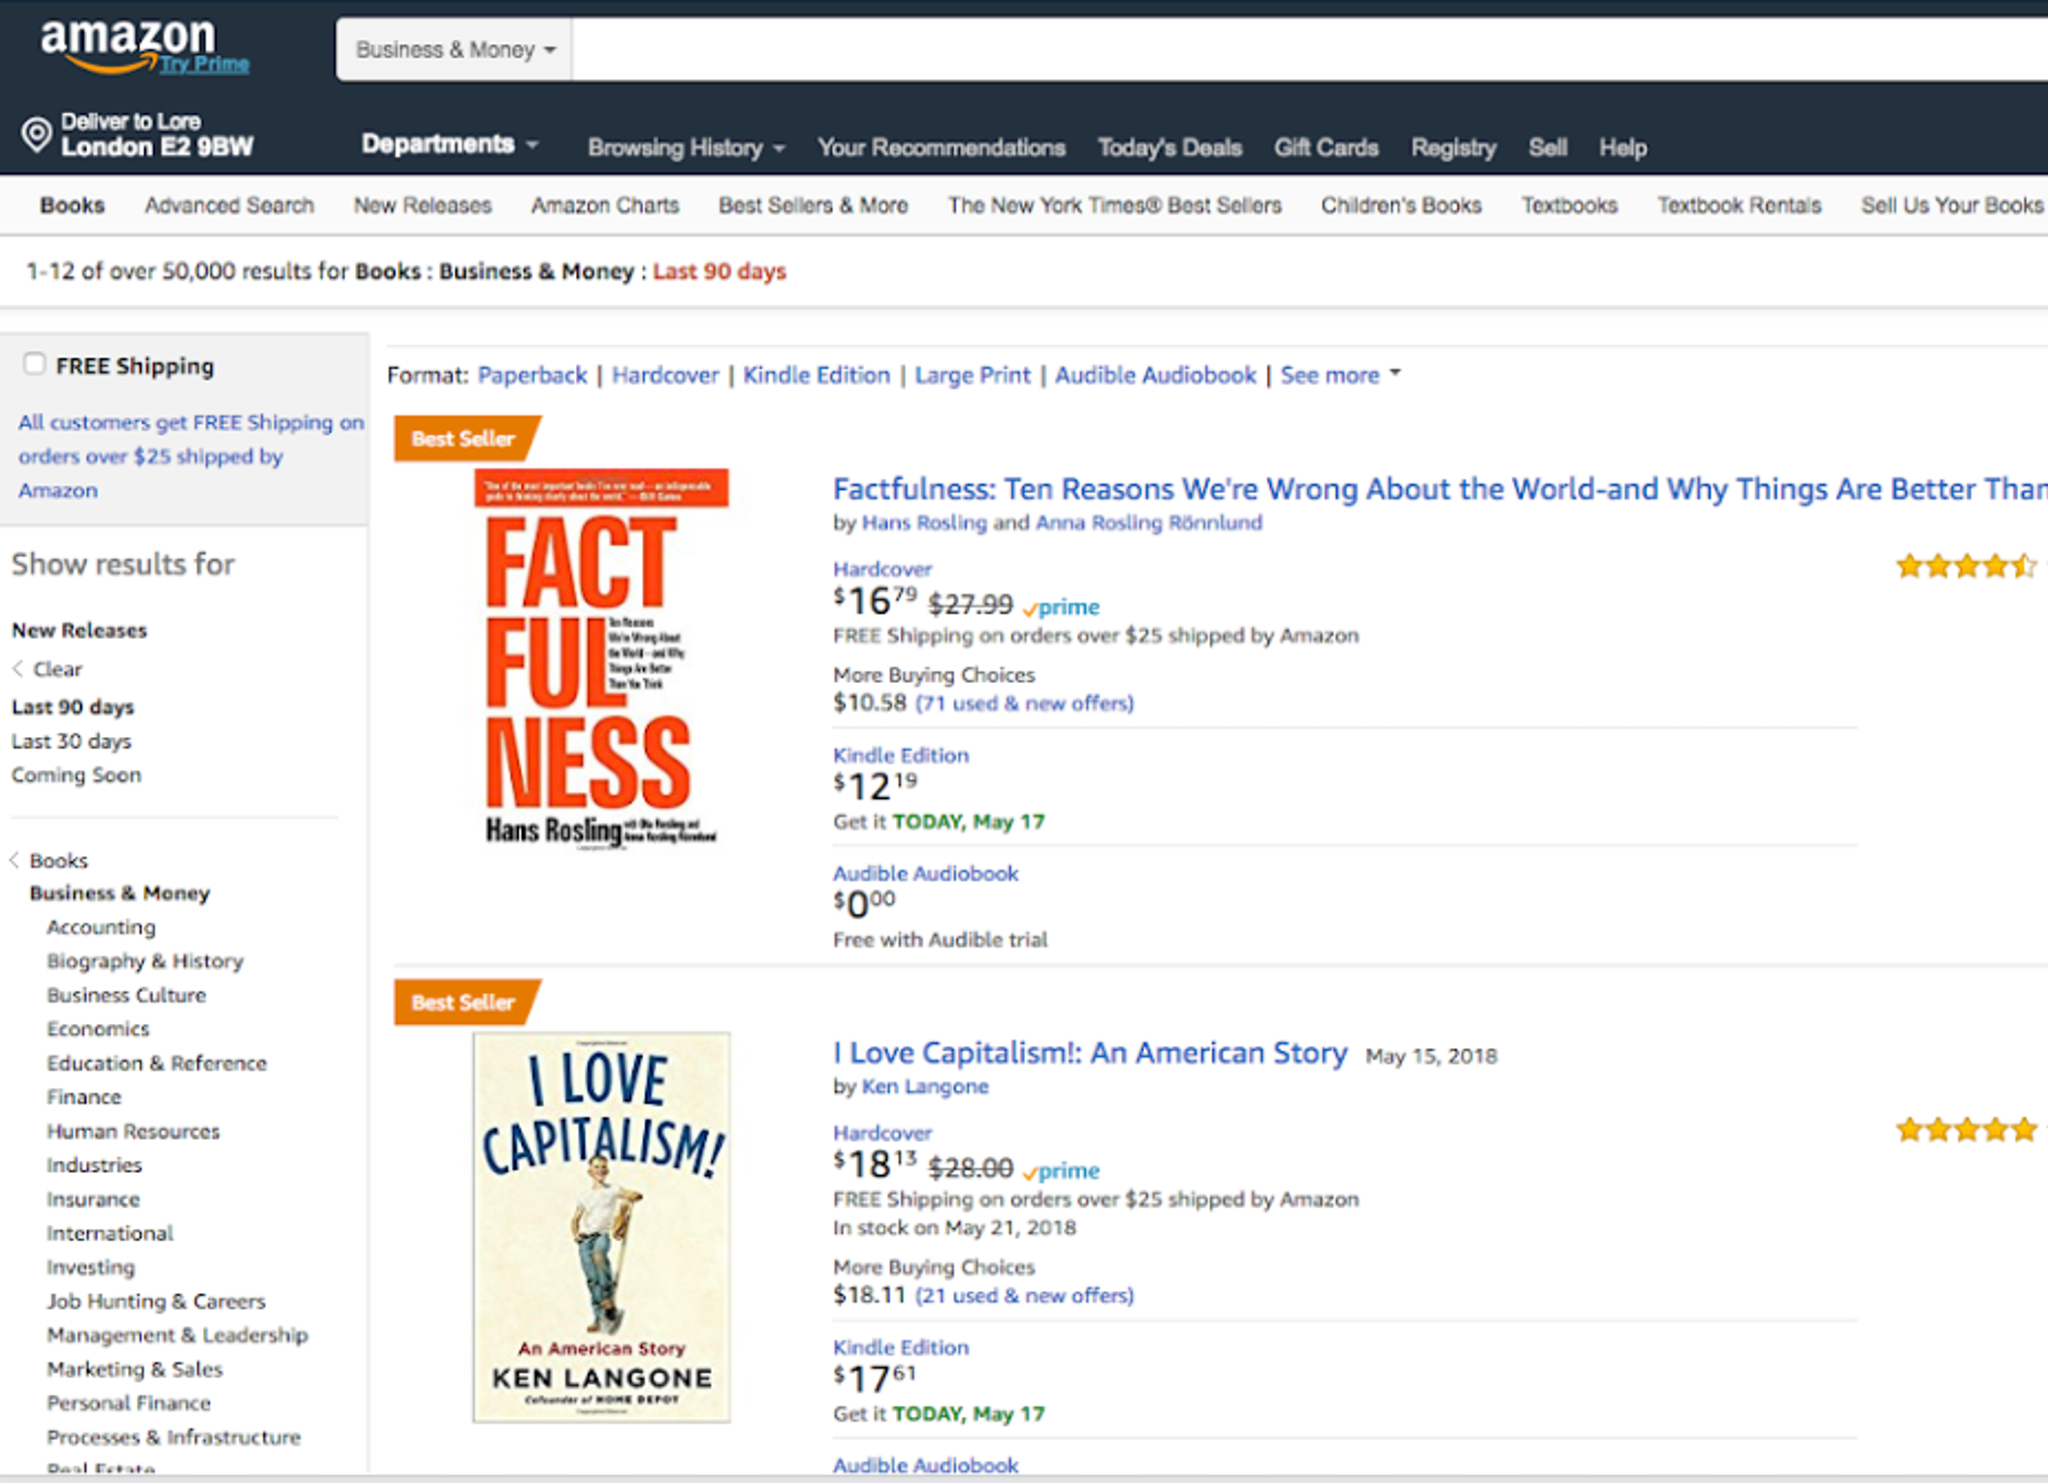Expand the See more formats dropdown

(x=1340, y=375)
